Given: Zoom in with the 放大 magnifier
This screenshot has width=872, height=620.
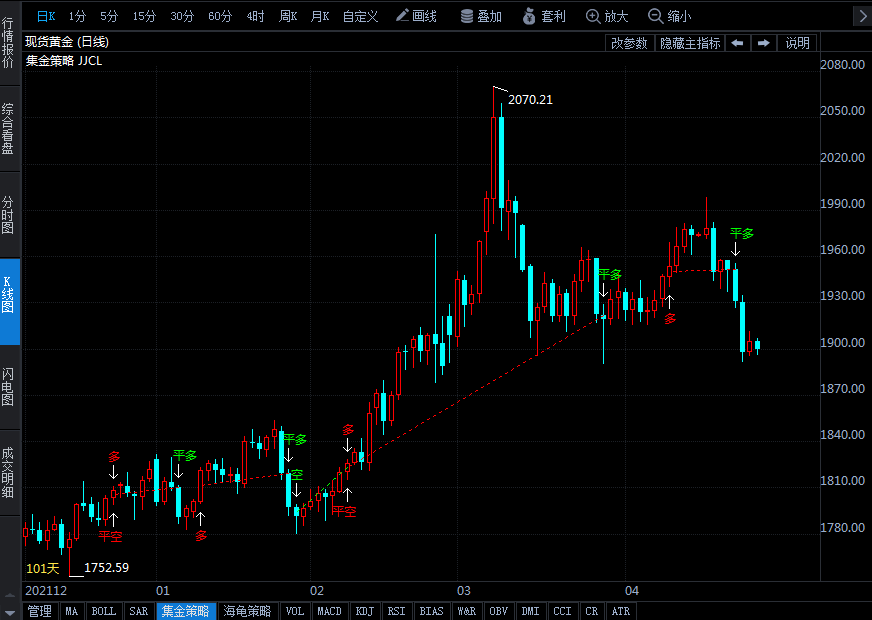Looking at the screenshot, I should point(607,16).
